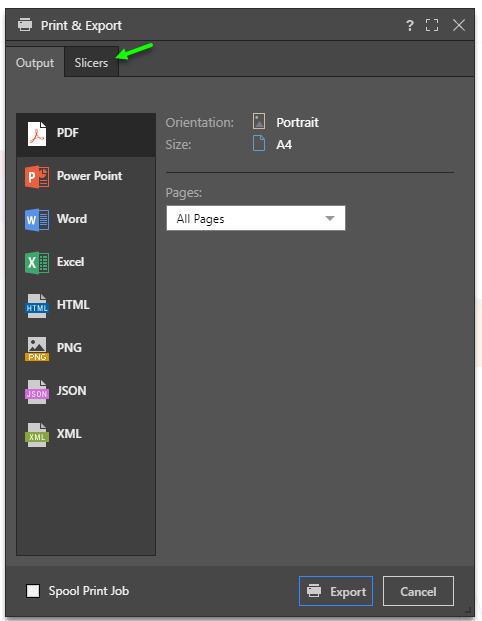This screenshot has height=621, width=482.
Task: Select the Excel export icon
Action: tap(37, 263)
